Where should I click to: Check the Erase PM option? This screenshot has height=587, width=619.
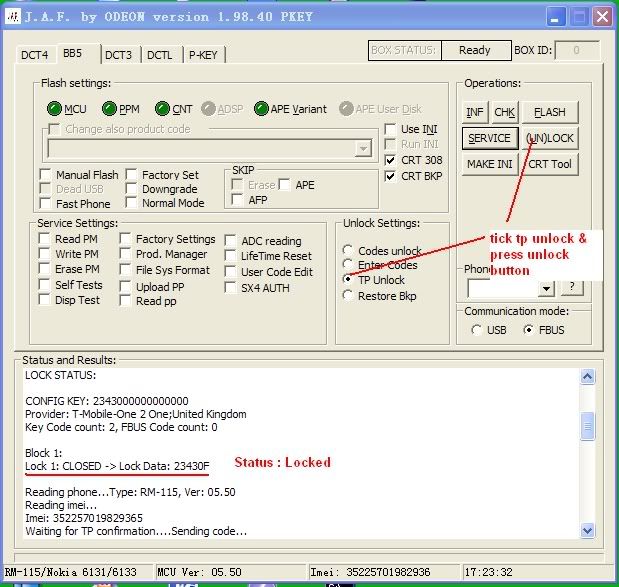pos(44,268)
